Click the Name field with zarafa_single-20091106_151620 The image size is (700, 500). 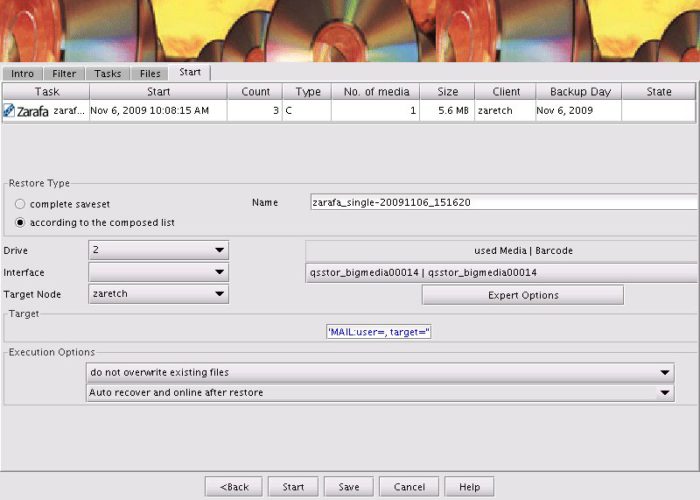pos(504,202)
